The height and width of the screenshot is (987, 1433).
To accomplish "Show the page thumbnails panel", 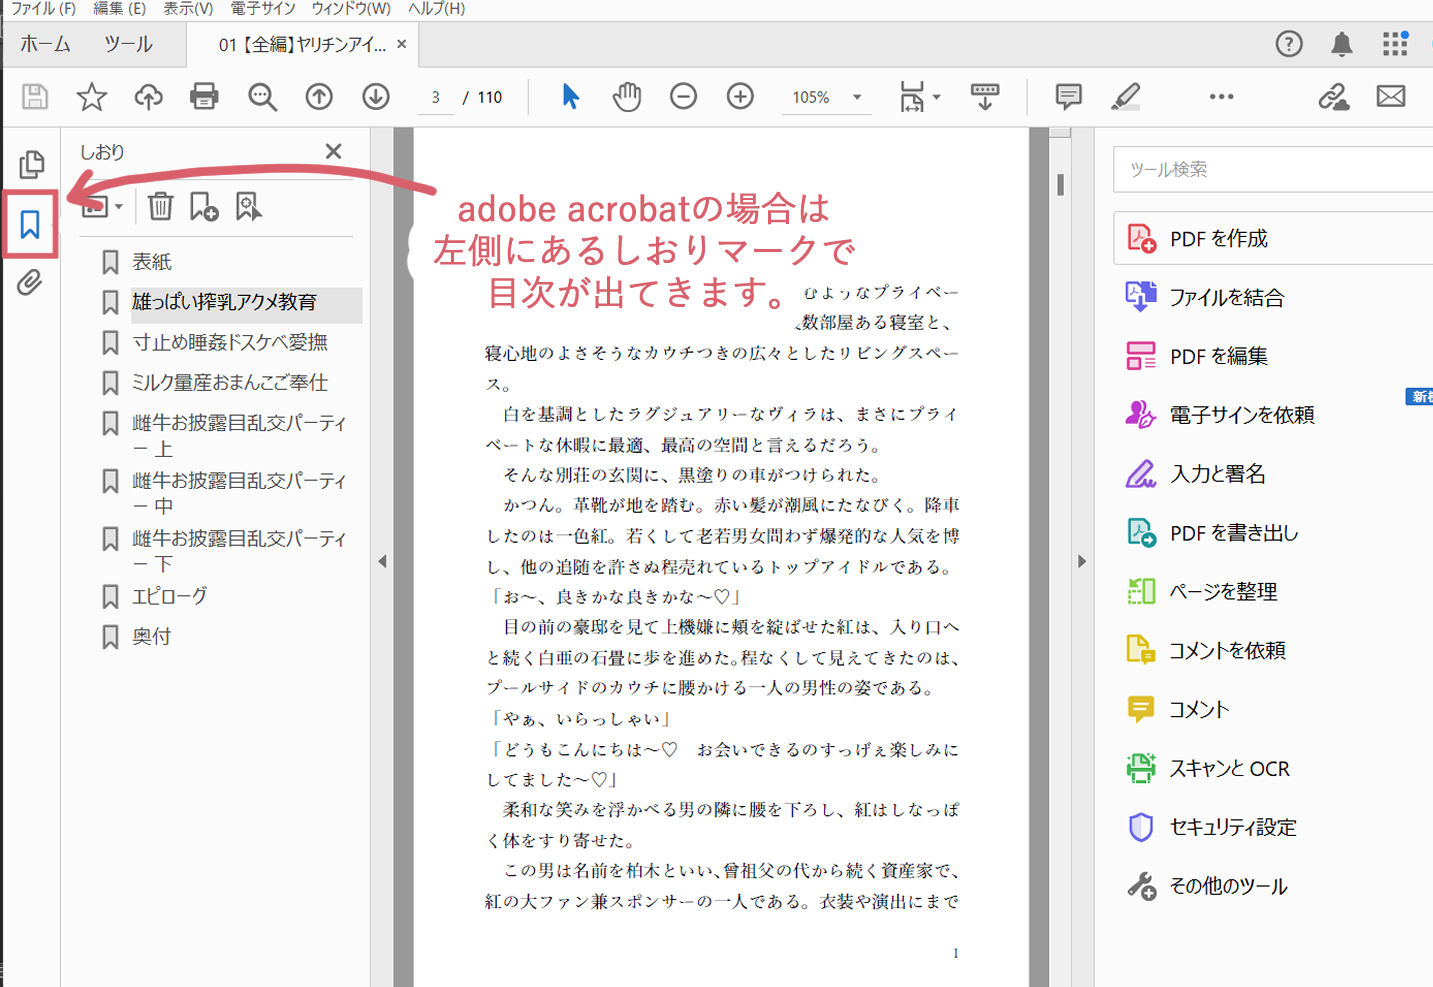I will [31, 164].
